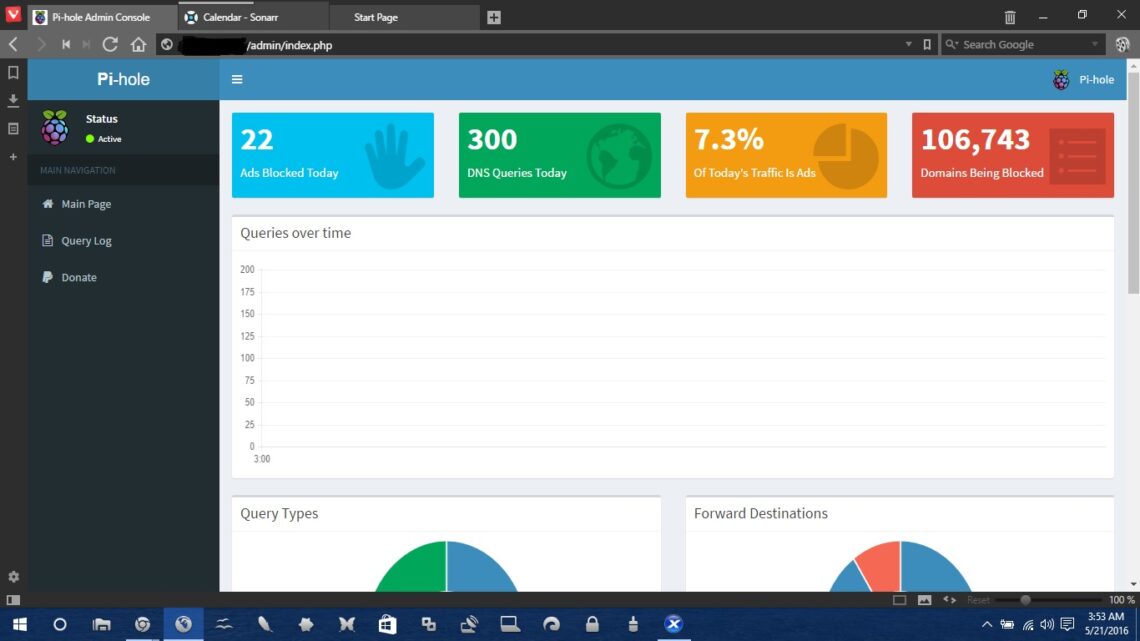Go back with the browser back arrow
Screen dimensions: 1140x641
point(13,44)
